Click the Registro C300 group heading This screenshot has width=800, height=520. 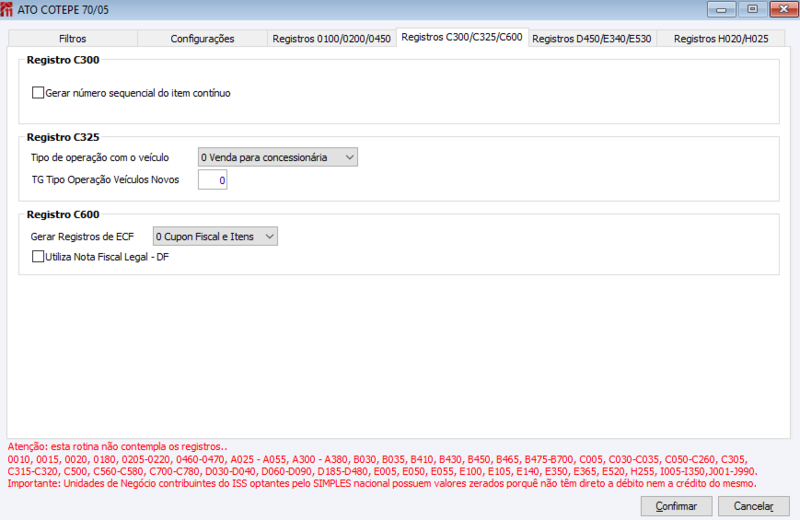click(63, 60)
